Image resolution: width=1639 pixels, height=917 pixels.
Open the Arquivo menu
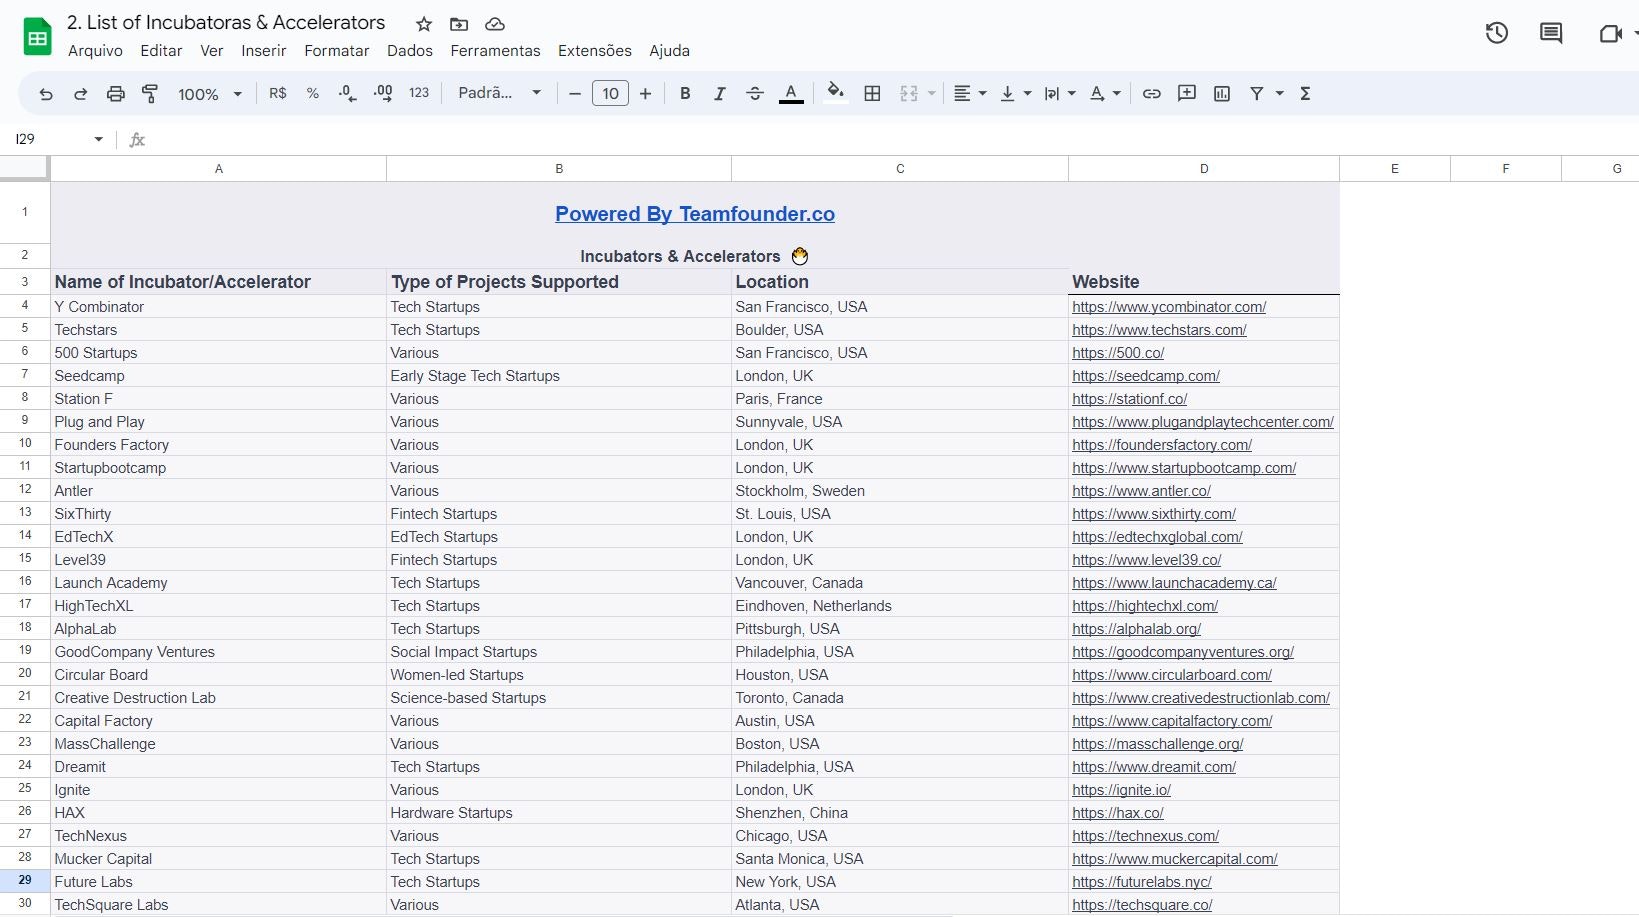pos(95,51)
